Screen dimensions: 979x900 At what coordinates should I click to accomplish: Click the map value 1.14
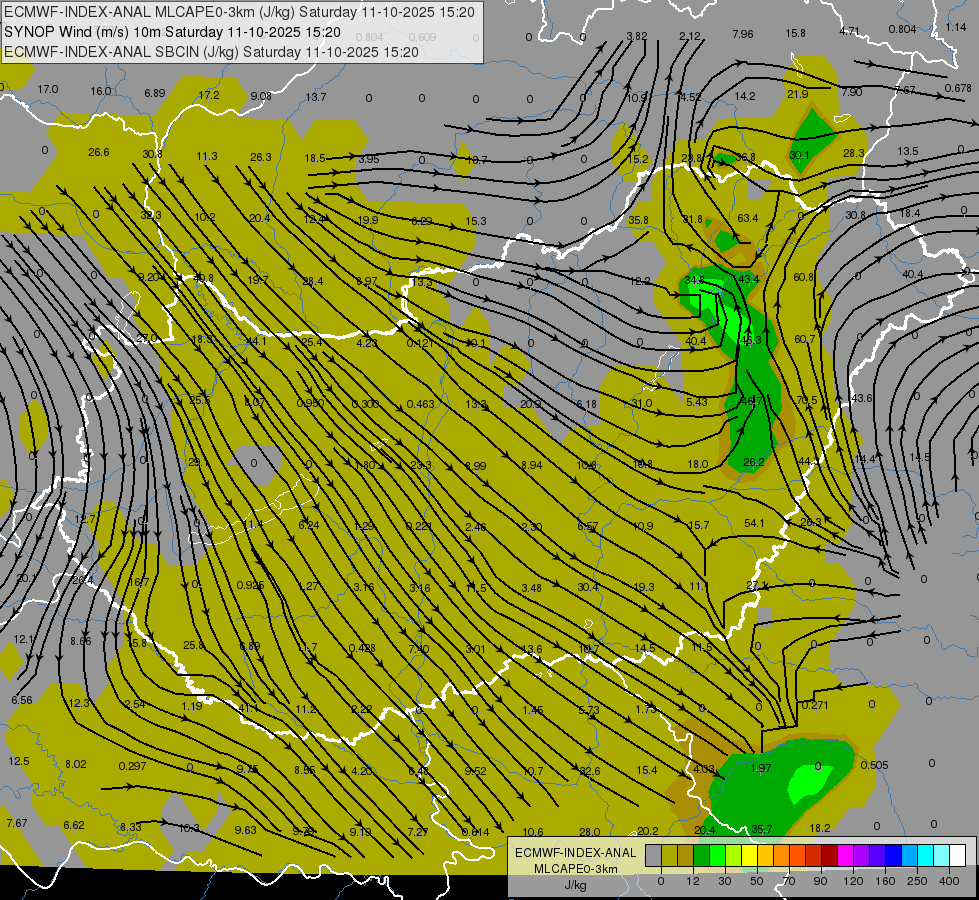point(956,27)
